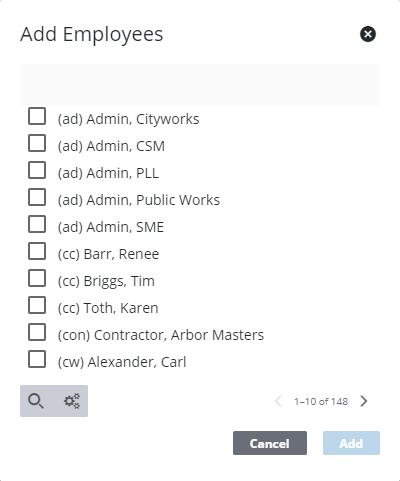The width and height of the screenshot is (400, 481).
Task: Open the gears settings icon
Action: click(72, 401)
